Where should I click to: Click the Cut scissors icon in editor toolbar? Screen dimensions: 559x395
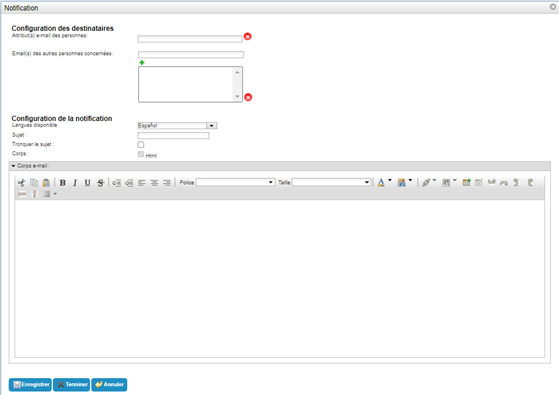tap(21, 183)
